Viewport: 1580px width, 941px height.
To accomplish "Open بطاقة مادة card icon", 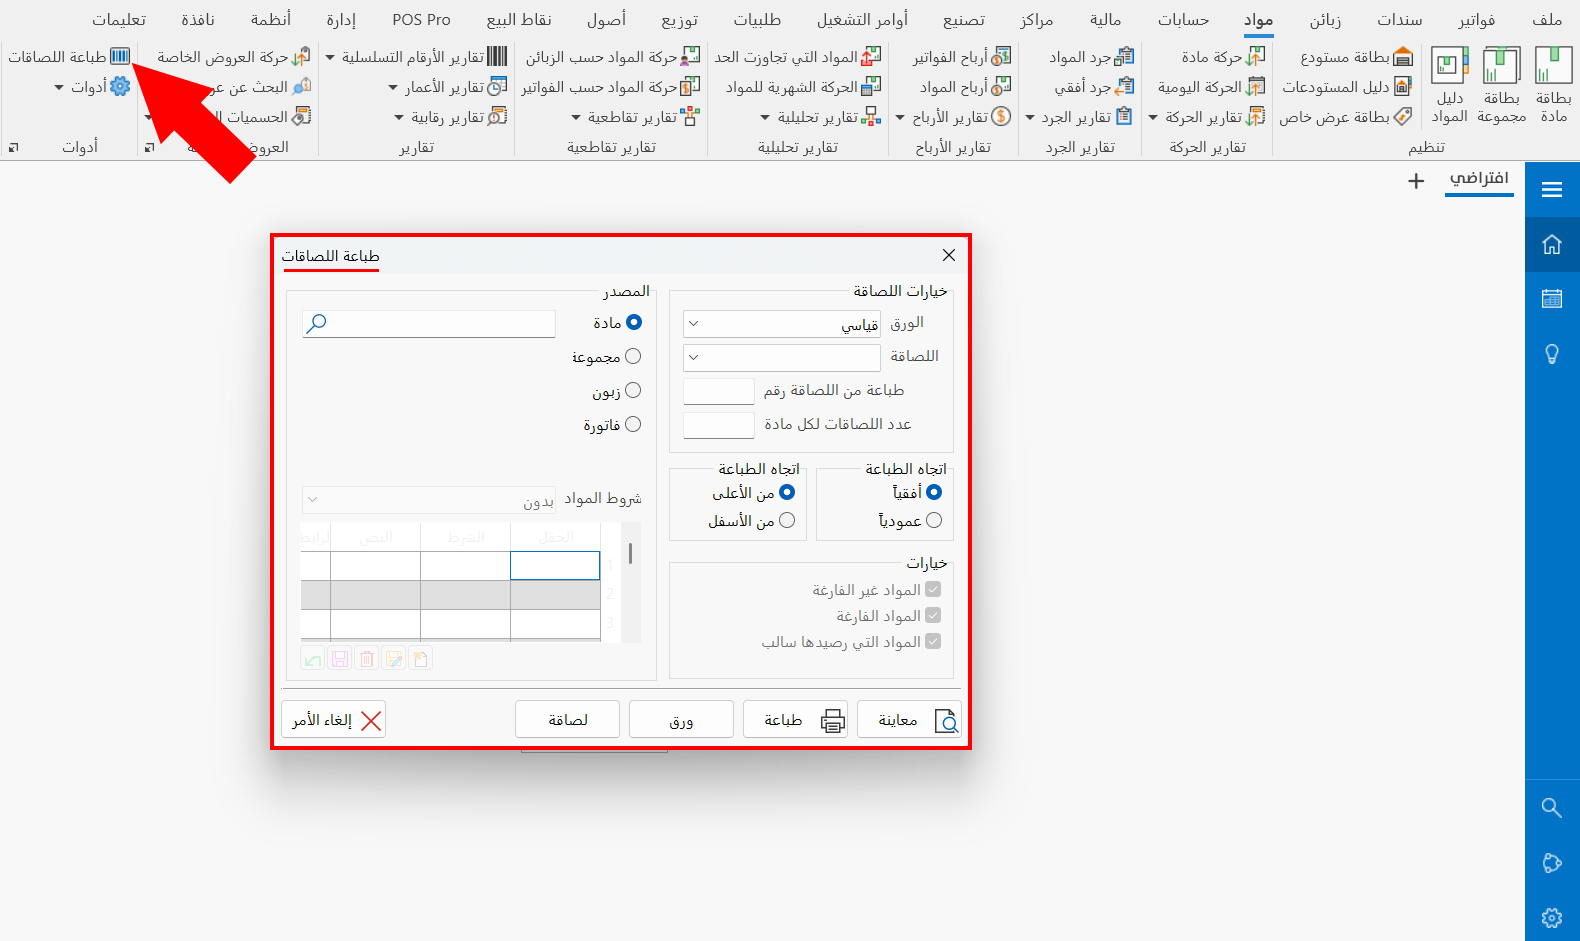I will point(1553,86).
